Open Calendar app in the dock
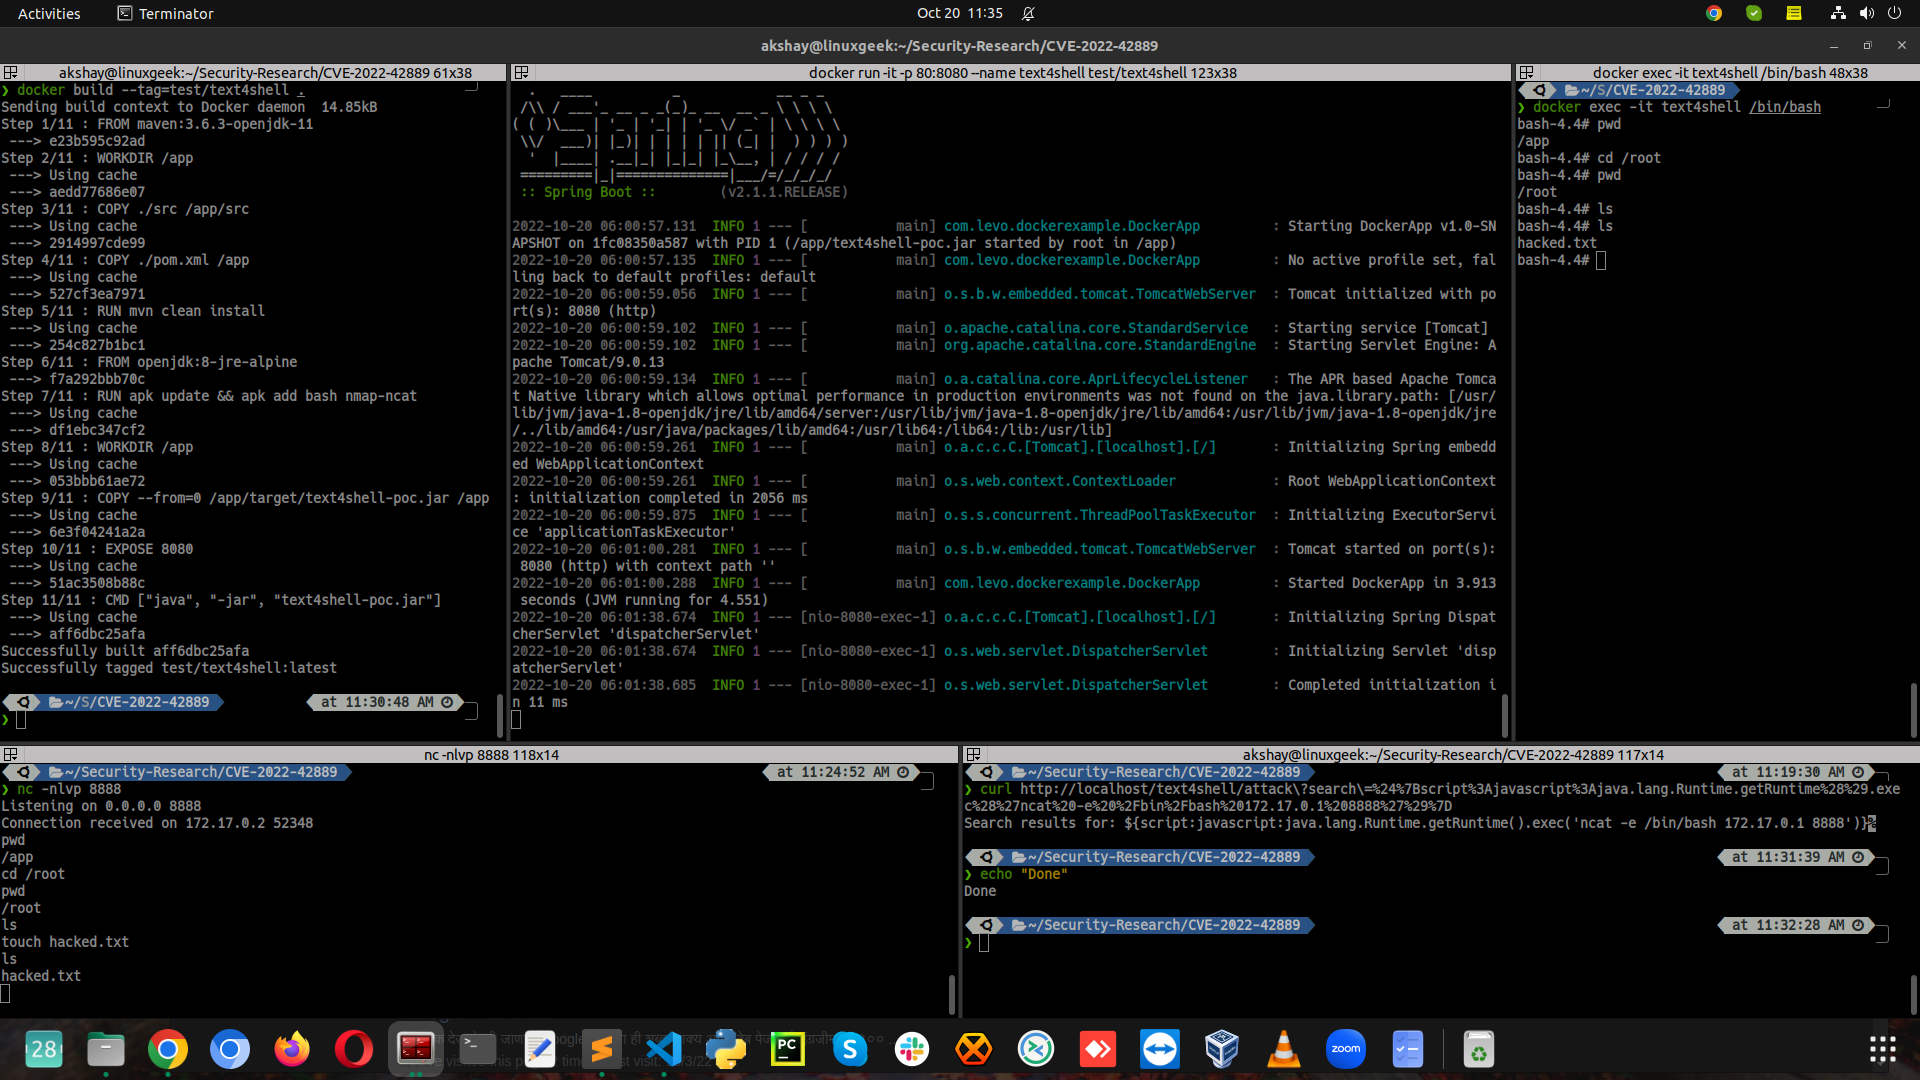This screenshot has width=1920, height=1080. [44, 1049]
